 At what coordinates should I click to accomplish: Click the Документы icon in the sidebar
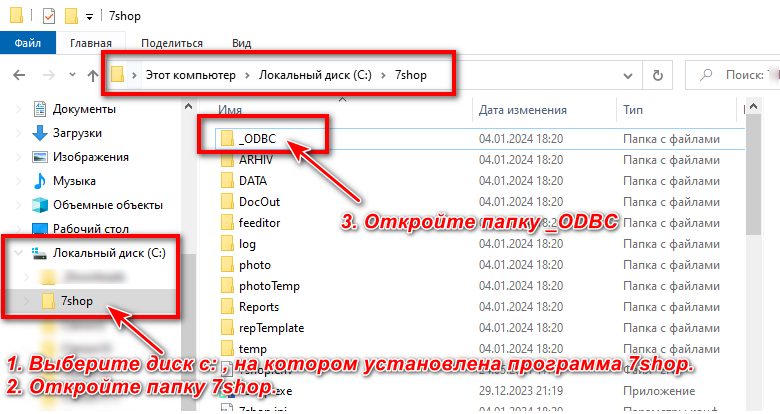tap(40, 109)
